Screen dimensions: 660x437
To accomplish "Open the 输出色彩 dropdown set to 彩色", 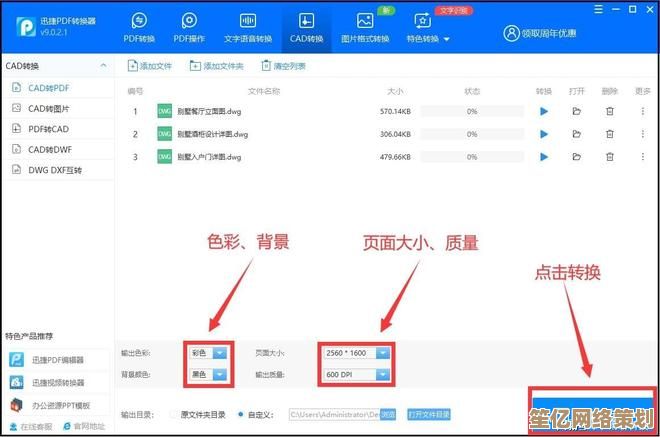I will tap(220, 353).
